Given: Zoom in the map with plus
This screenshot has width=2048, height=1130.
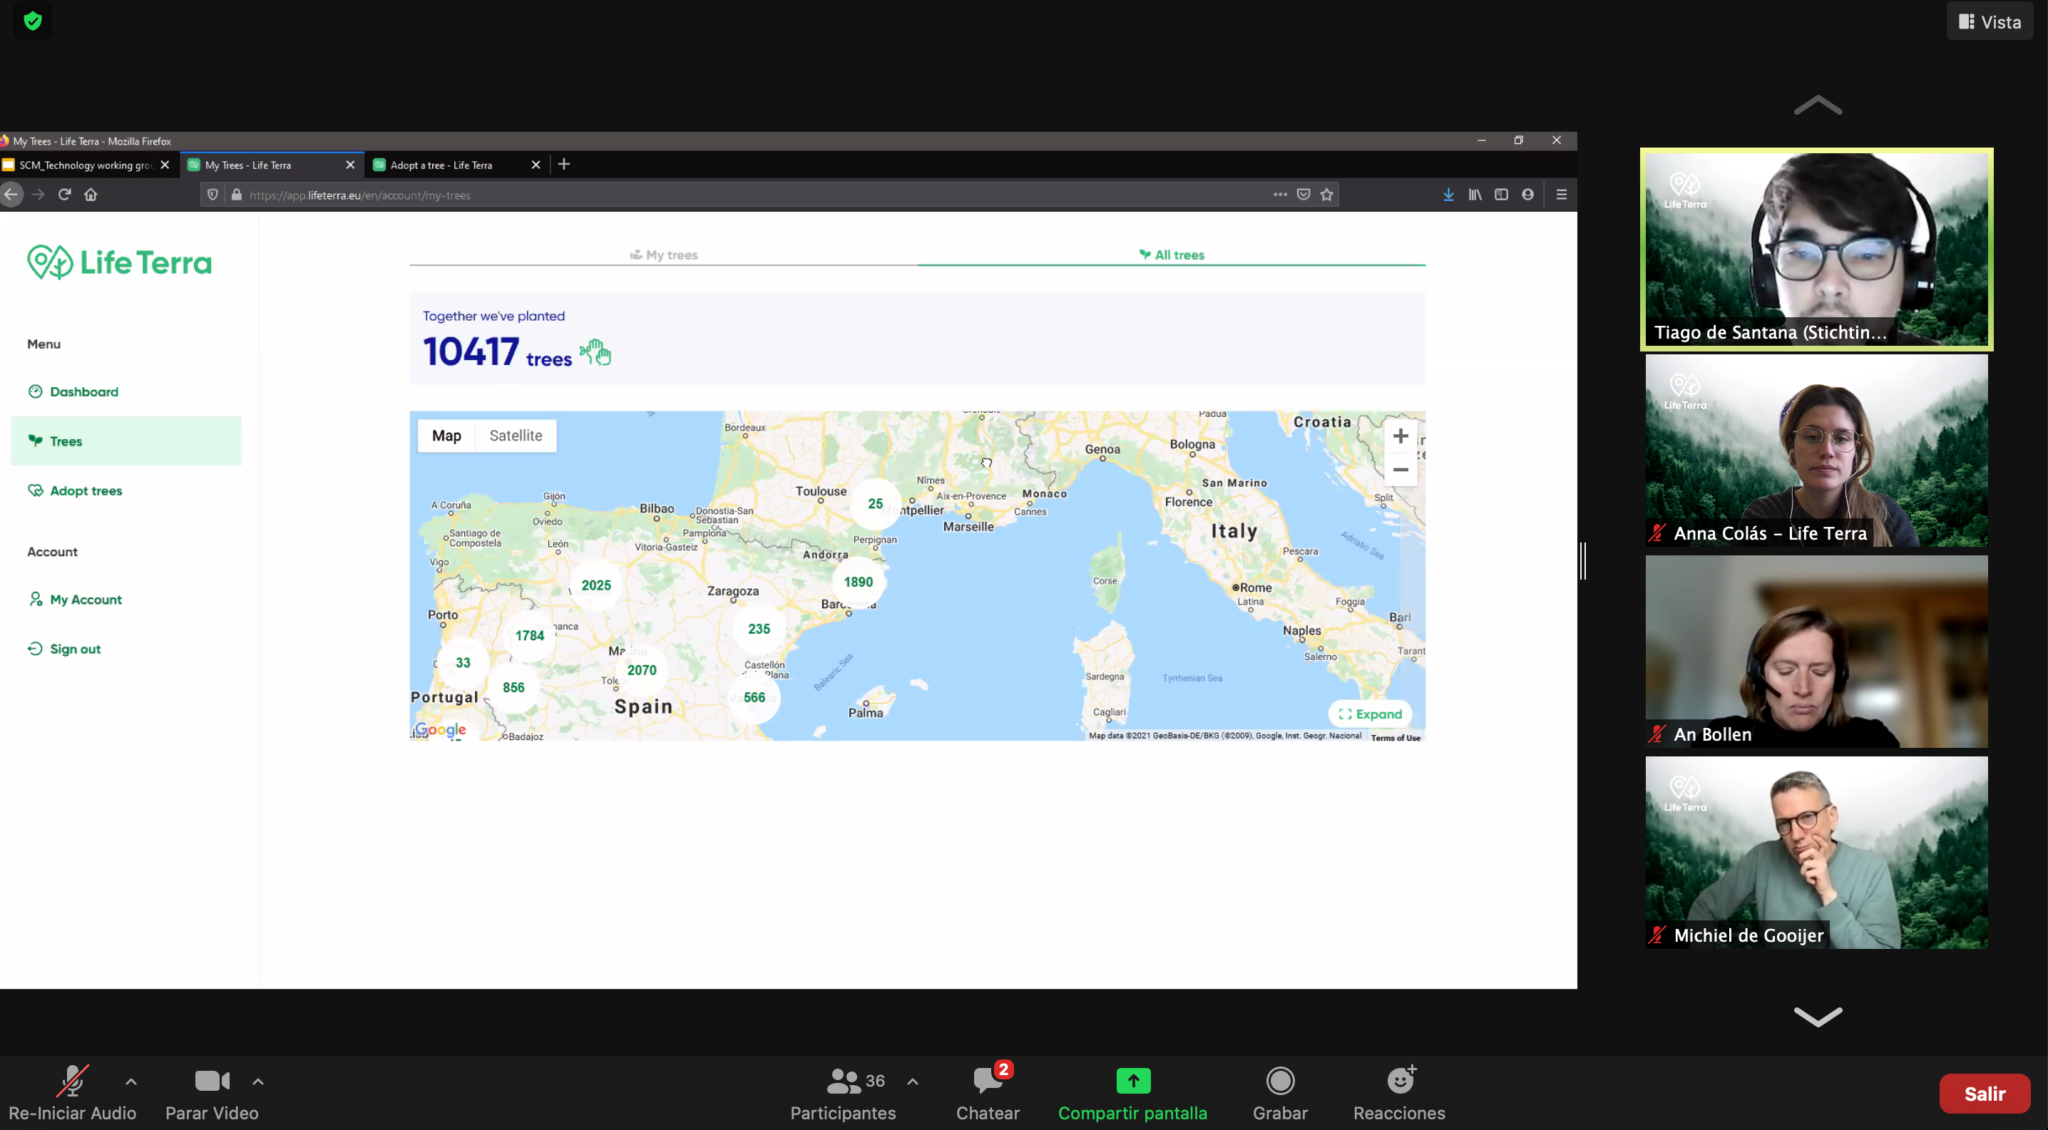Looking at the screenshot, I should pyautogui.click(x=1400, y=436).
